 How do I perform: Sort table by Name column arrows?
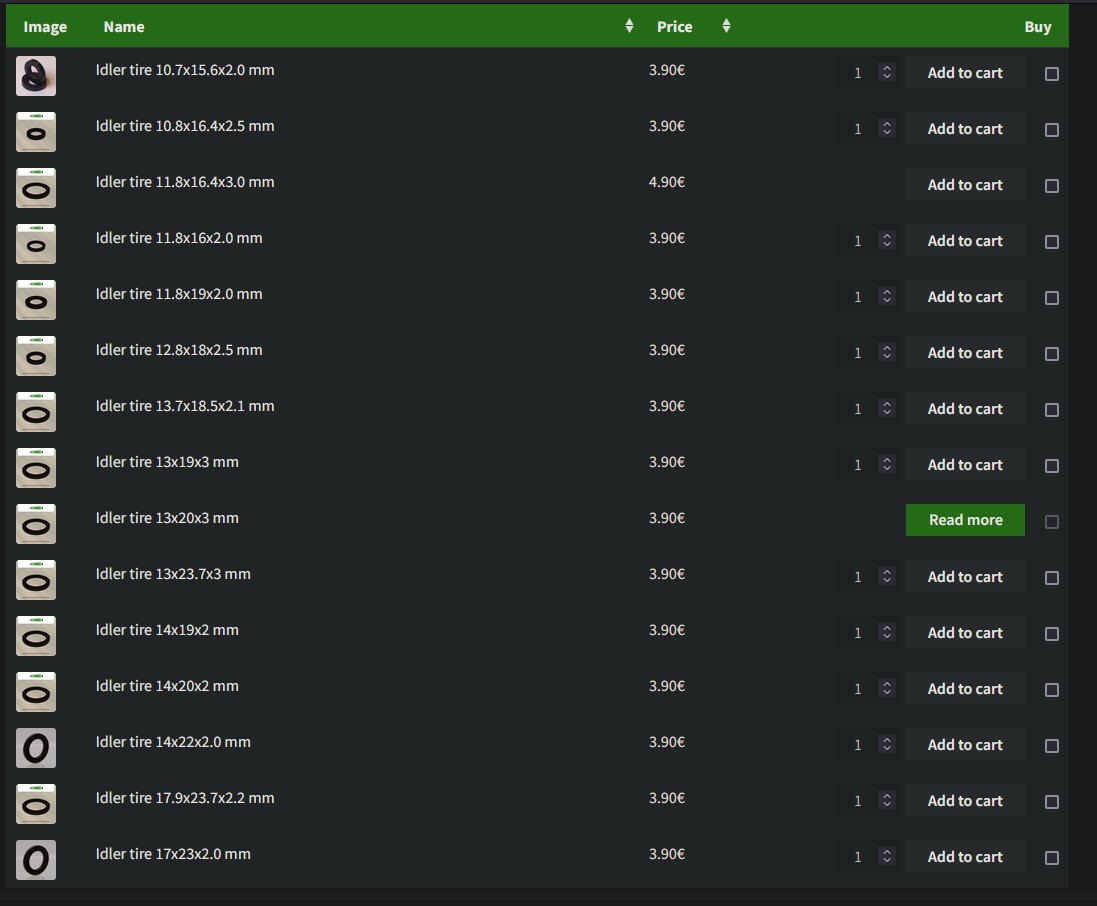coord(629,26)
